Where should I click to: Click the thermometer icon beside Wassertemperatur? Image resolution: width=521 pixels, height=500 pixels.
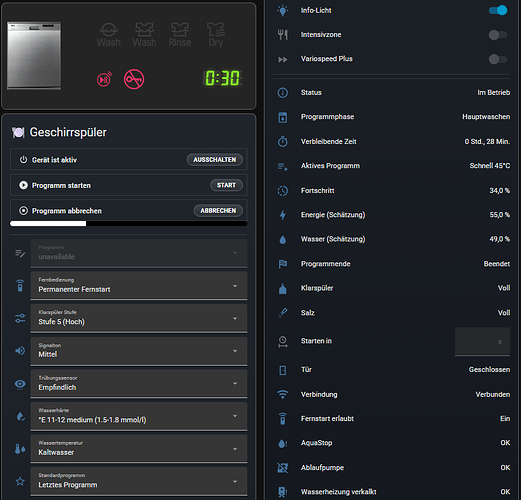tap(20, 449)
